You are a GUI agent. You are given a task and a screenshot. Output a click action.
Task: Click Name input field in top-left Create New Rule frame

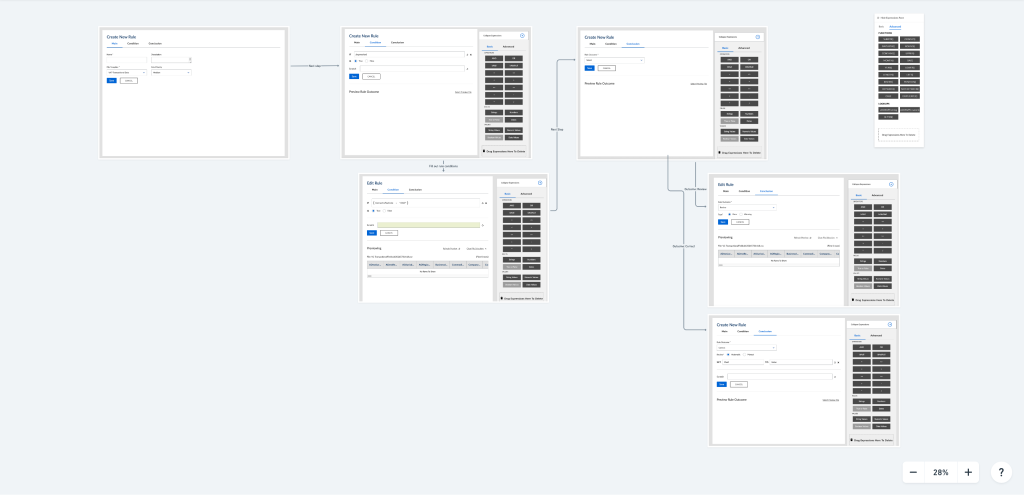[126, 59]
